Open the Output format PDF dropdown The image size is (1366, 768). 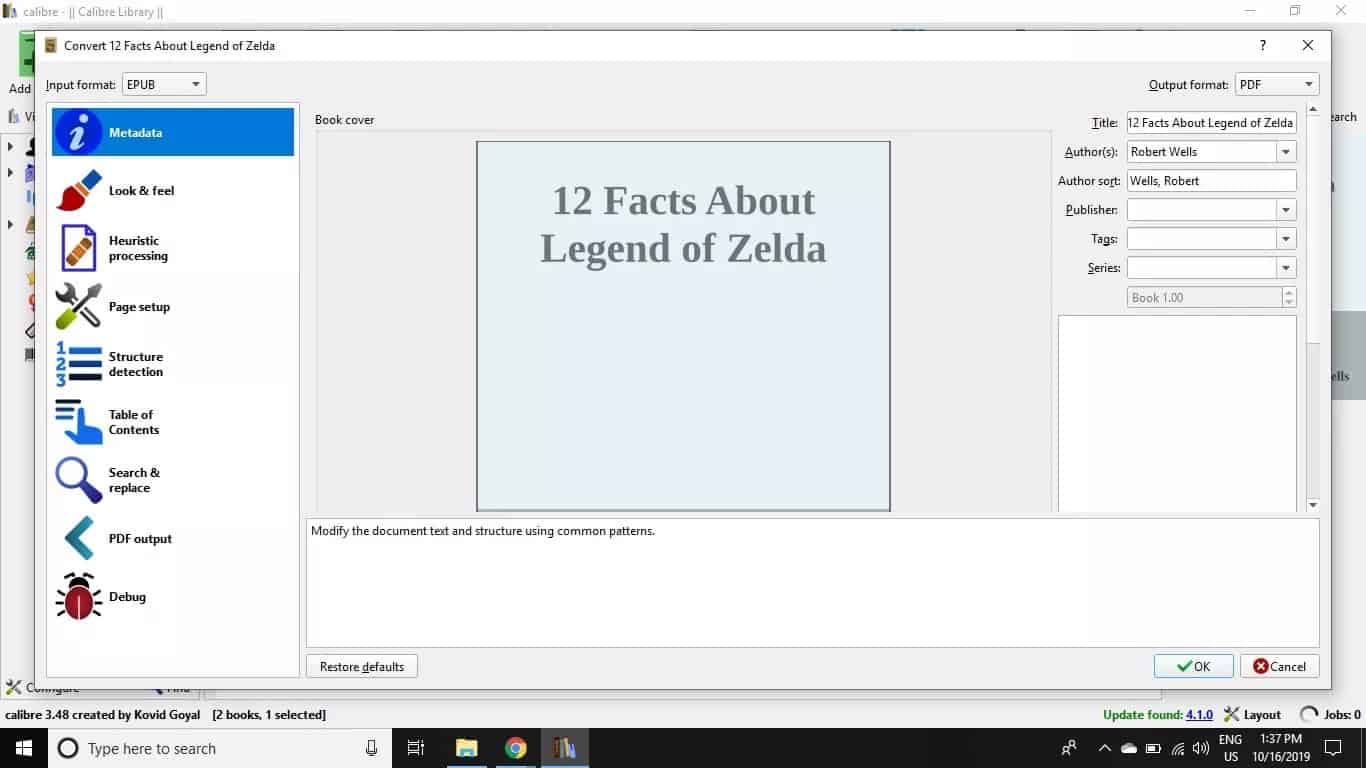click(1277, 85)
